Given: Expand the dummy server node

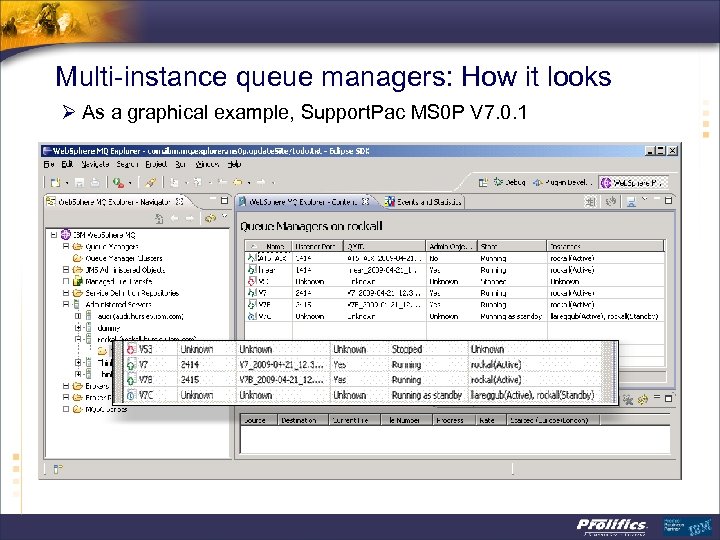Looking at the screenshot, I should pyautogui.click(x=78, y=328).
